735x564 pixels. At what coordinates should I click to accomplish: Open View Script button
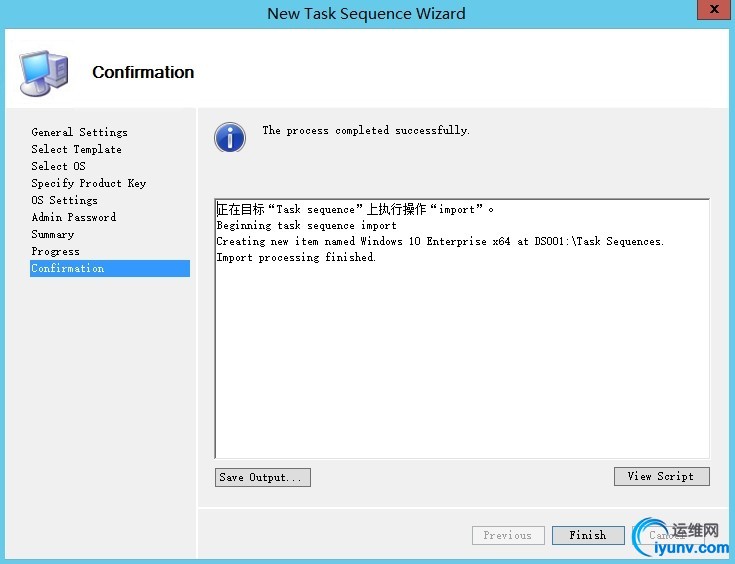pos(661,476)
